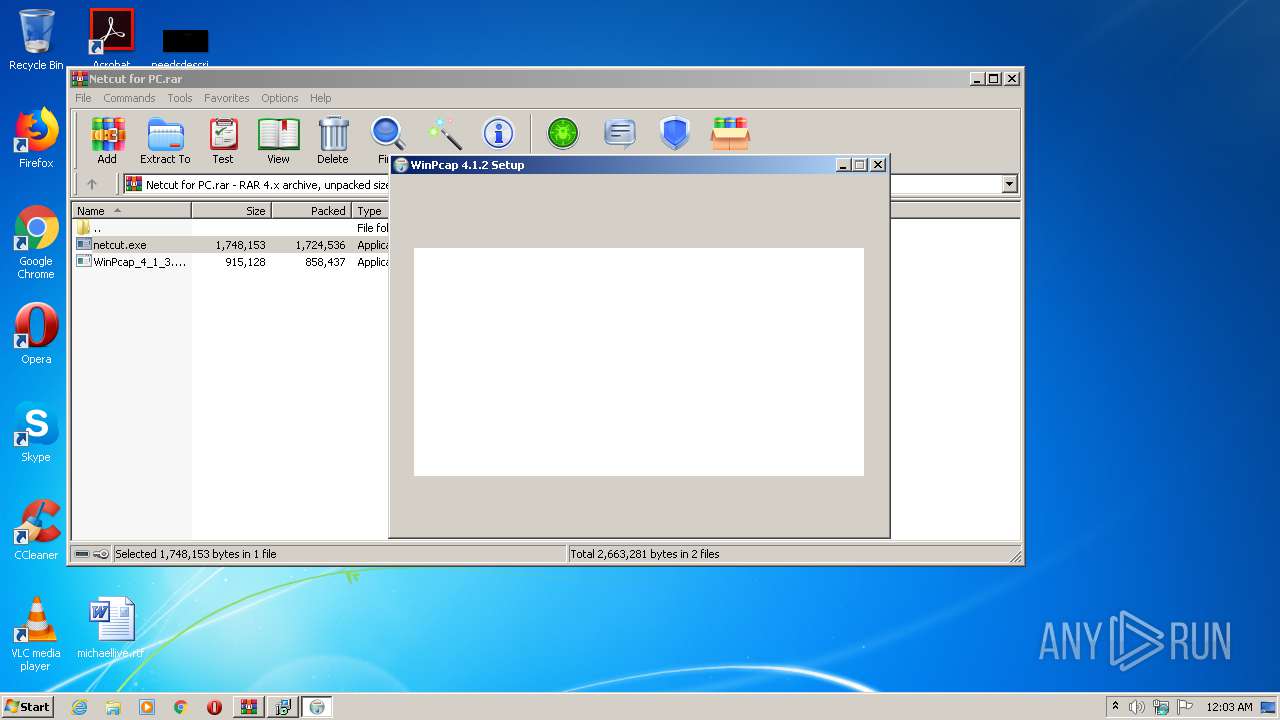Click the green VirusScan bug icon
1280x720 pixels.
[563, 133]
